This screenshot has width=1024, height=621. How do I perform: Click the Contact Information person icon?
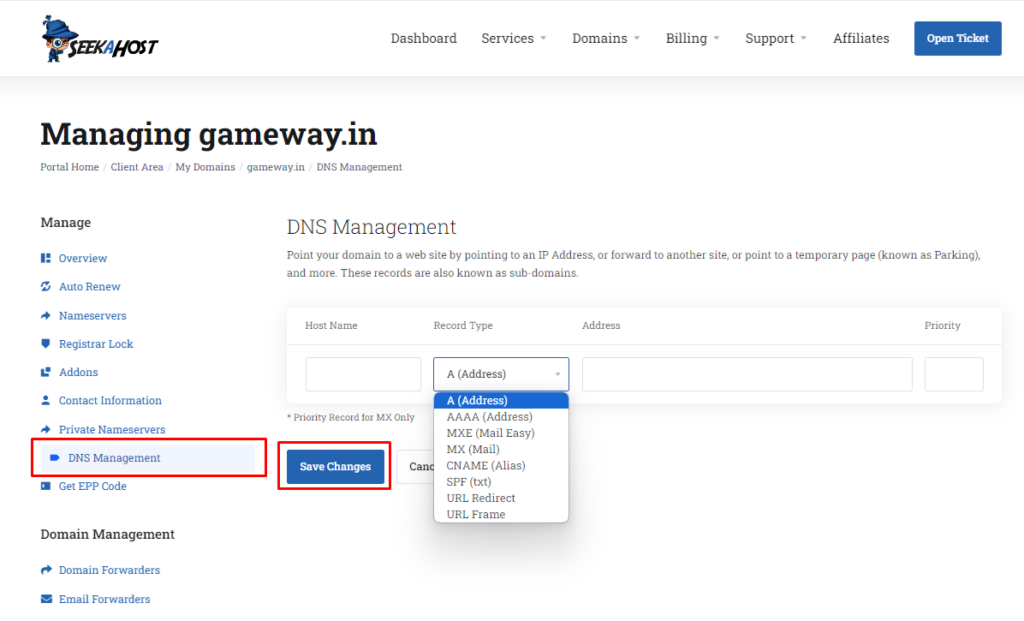click(x=46, y=400)
